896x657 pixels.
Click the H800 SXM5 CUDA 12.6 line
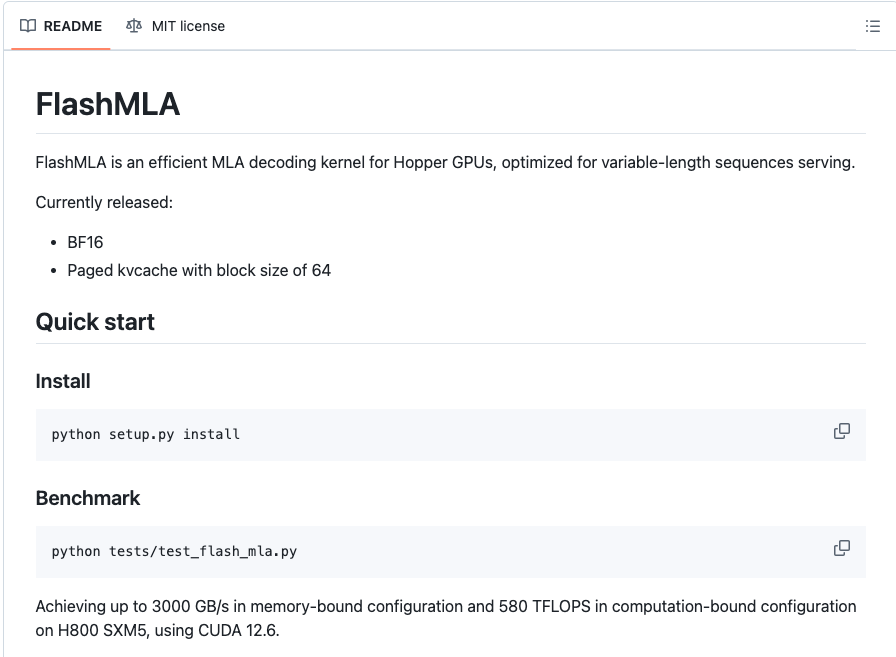click(157, 630)
